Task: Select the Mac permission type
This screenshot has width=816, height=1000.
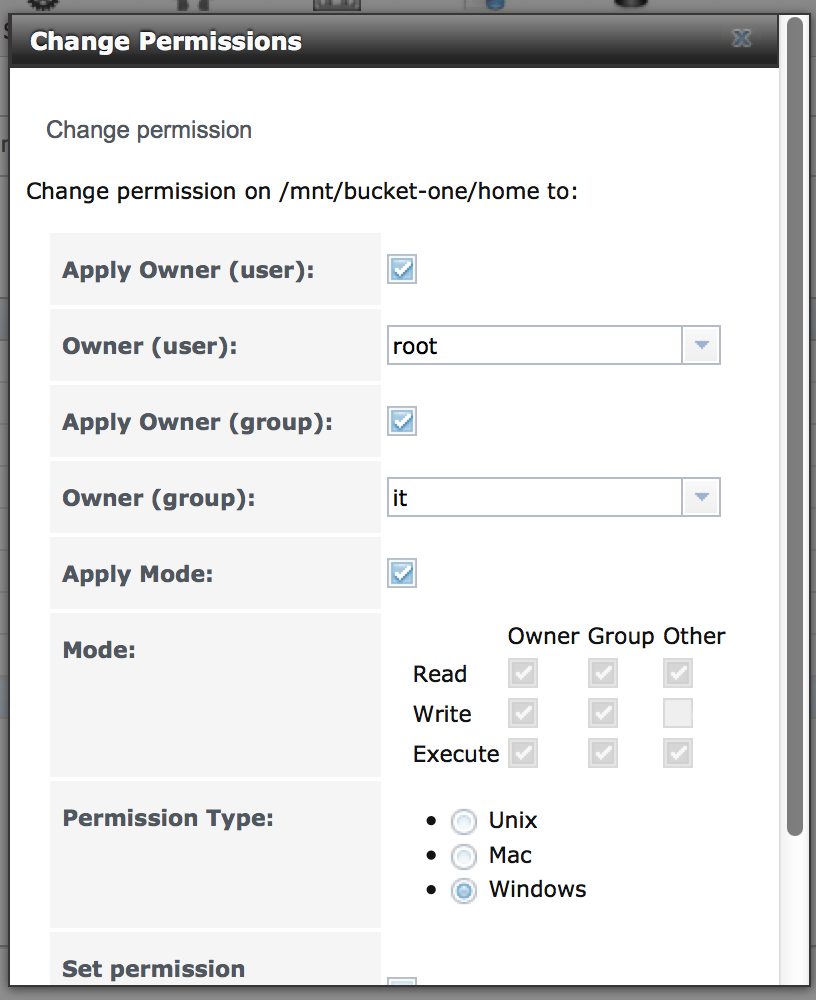Action: [463, 856]
